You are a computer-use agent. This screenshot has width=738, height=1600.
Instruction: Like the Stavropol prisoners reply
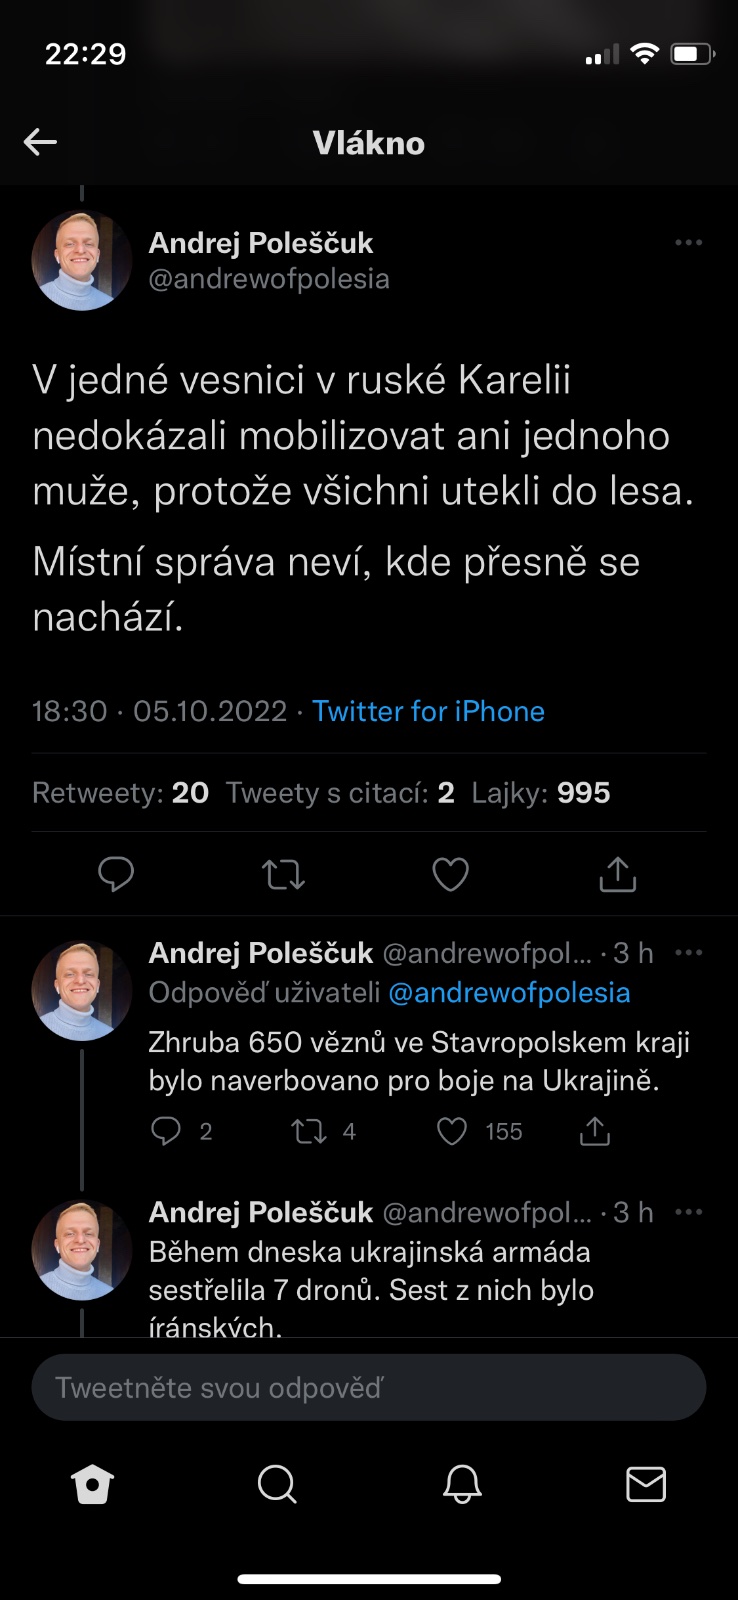pos(453,1131)
